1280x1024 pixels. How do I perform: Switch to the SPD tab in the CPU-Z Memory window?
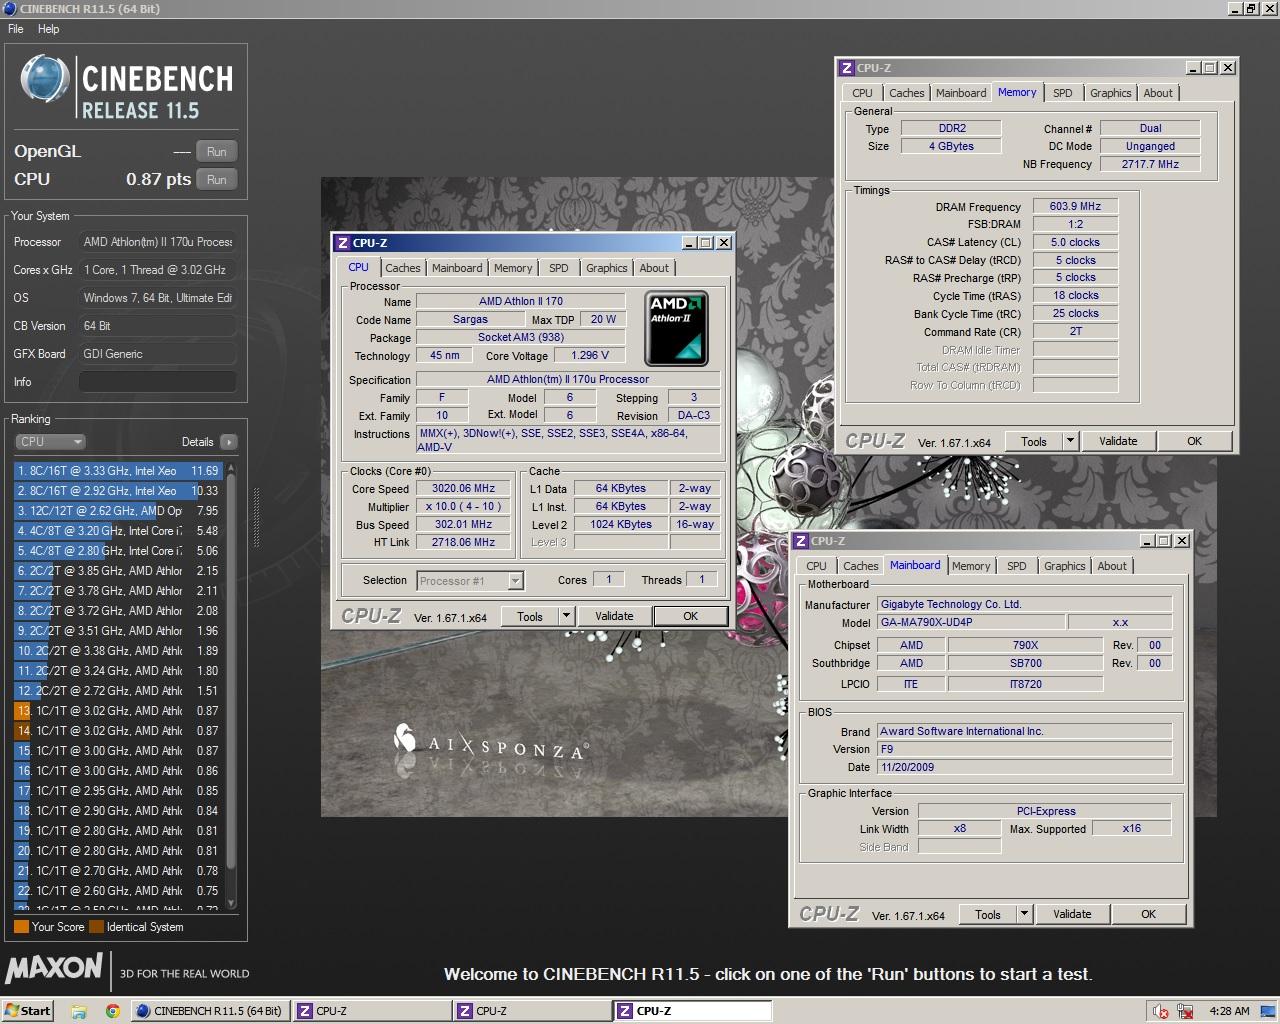(x=1063, y=93)
